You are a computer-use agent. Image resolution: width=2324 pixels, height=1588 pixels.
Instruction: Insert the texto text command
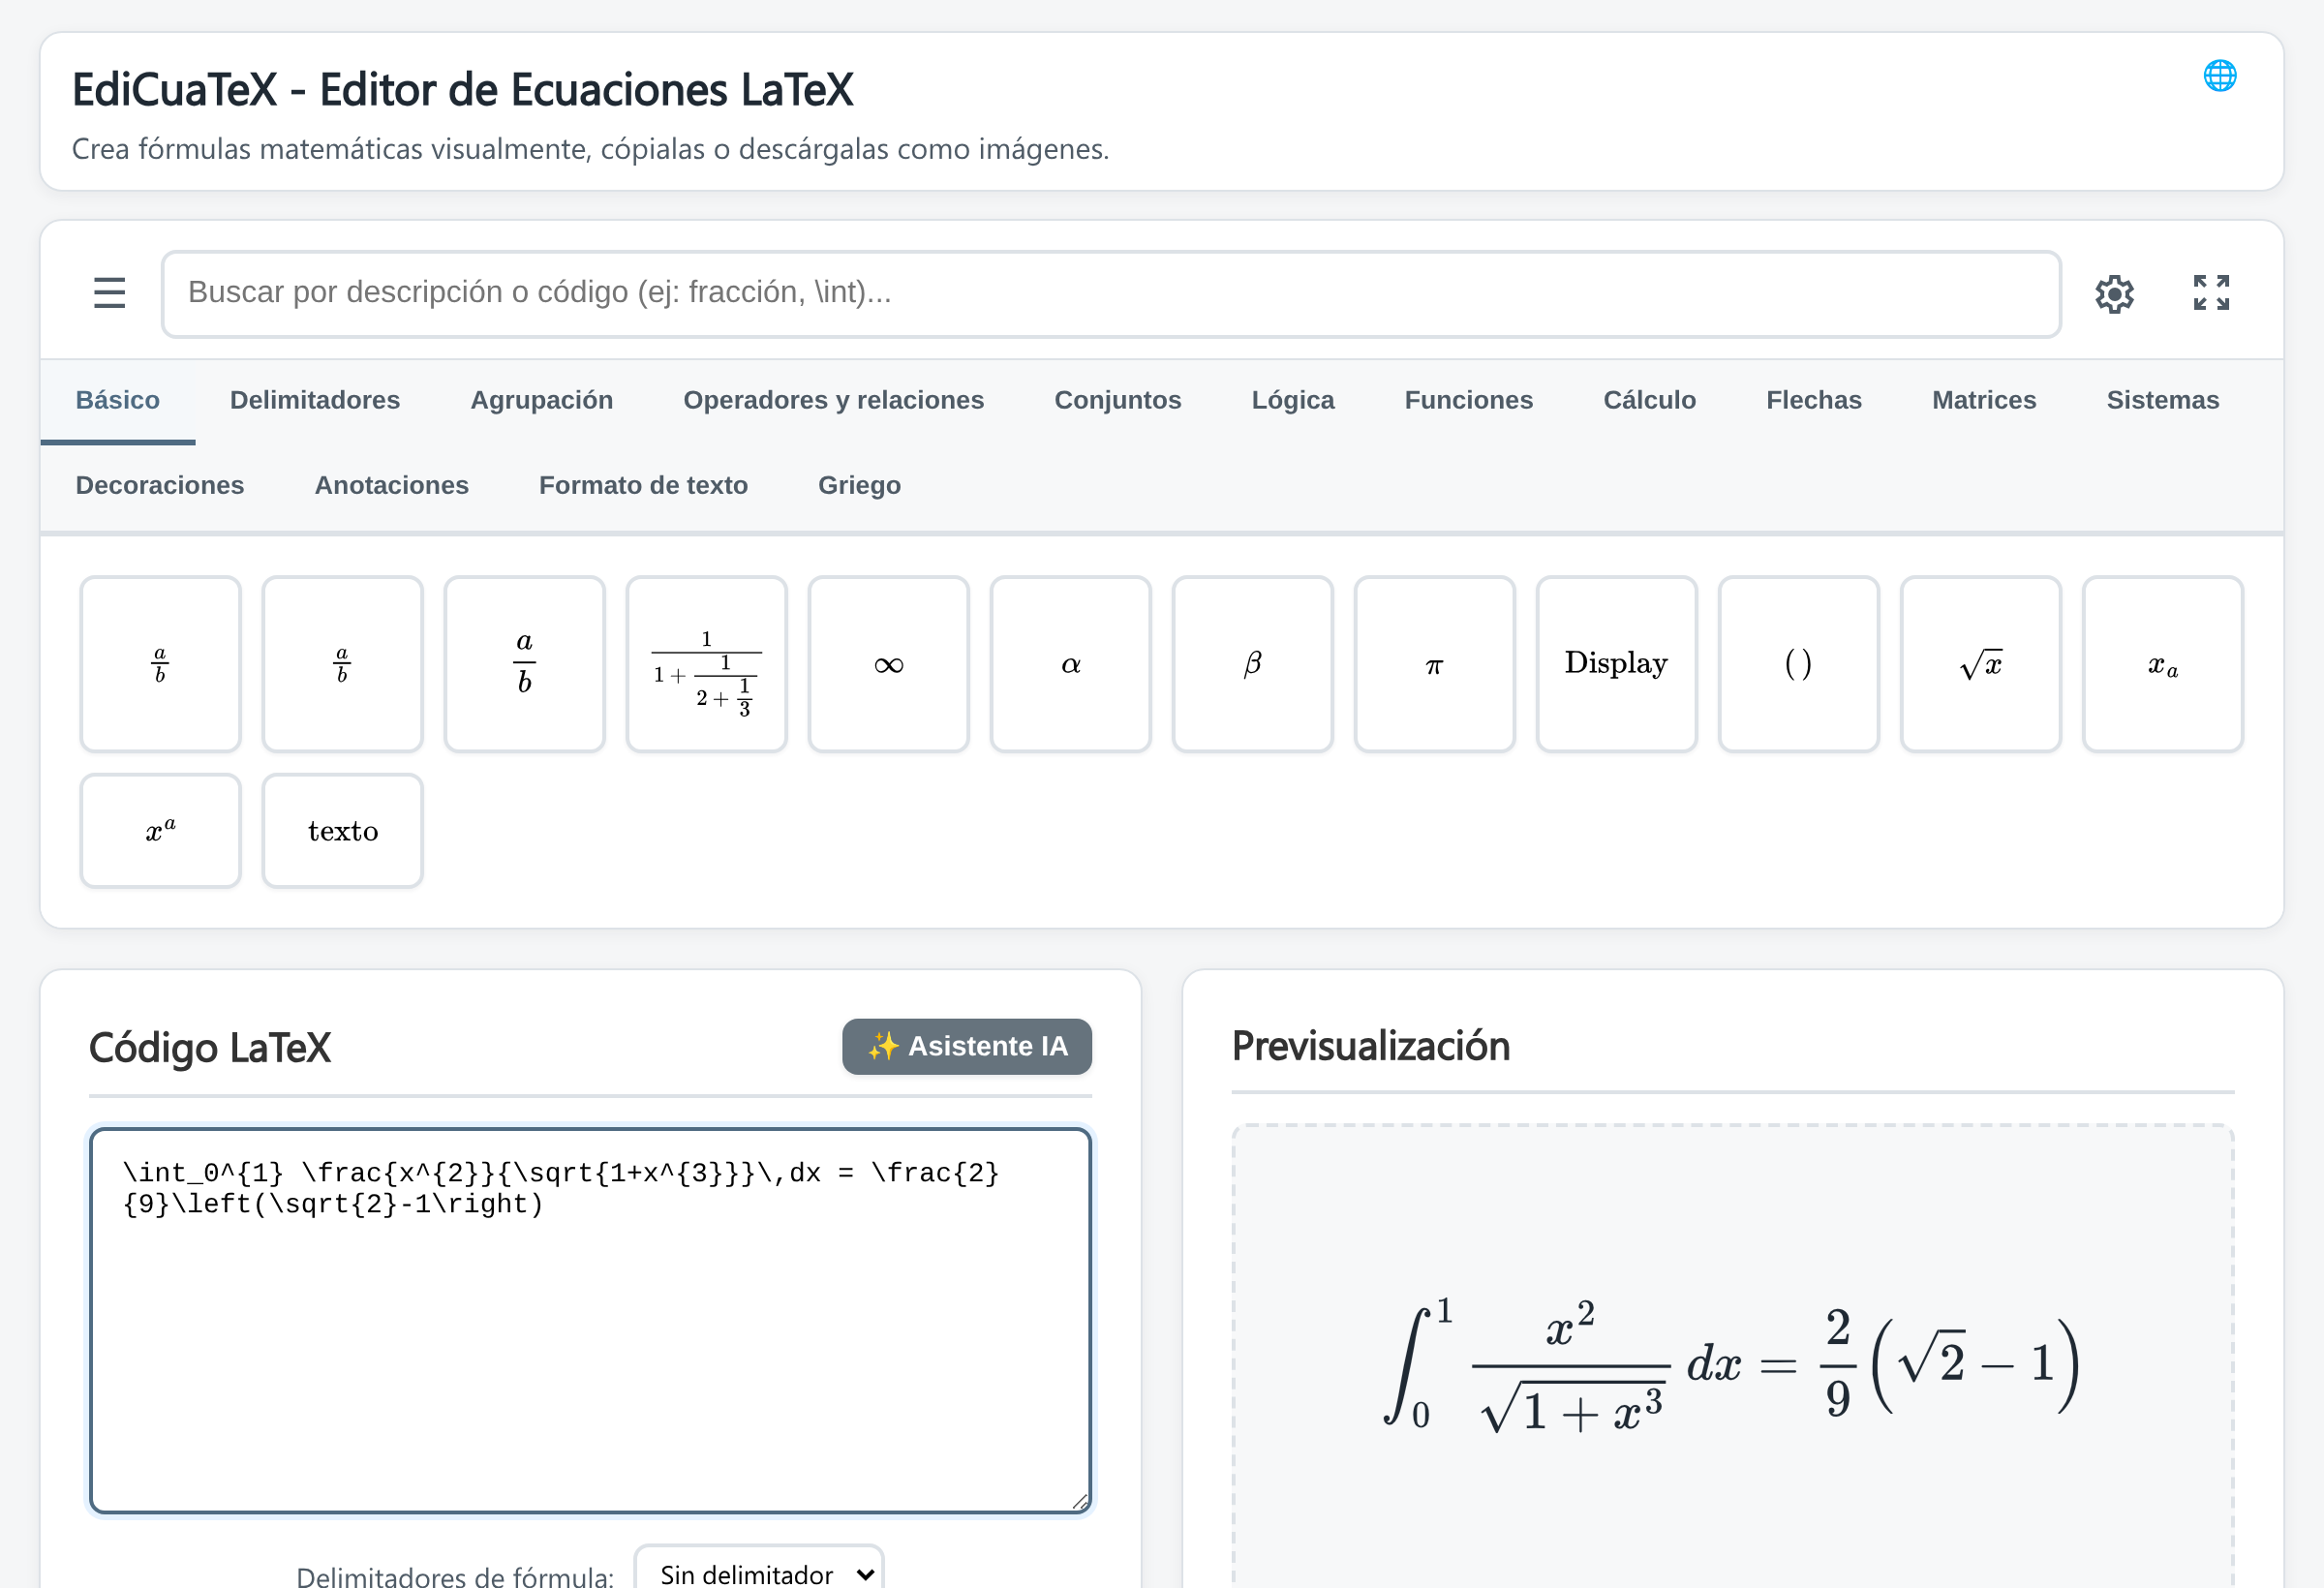pyautogui.click(x=343, y=831)
